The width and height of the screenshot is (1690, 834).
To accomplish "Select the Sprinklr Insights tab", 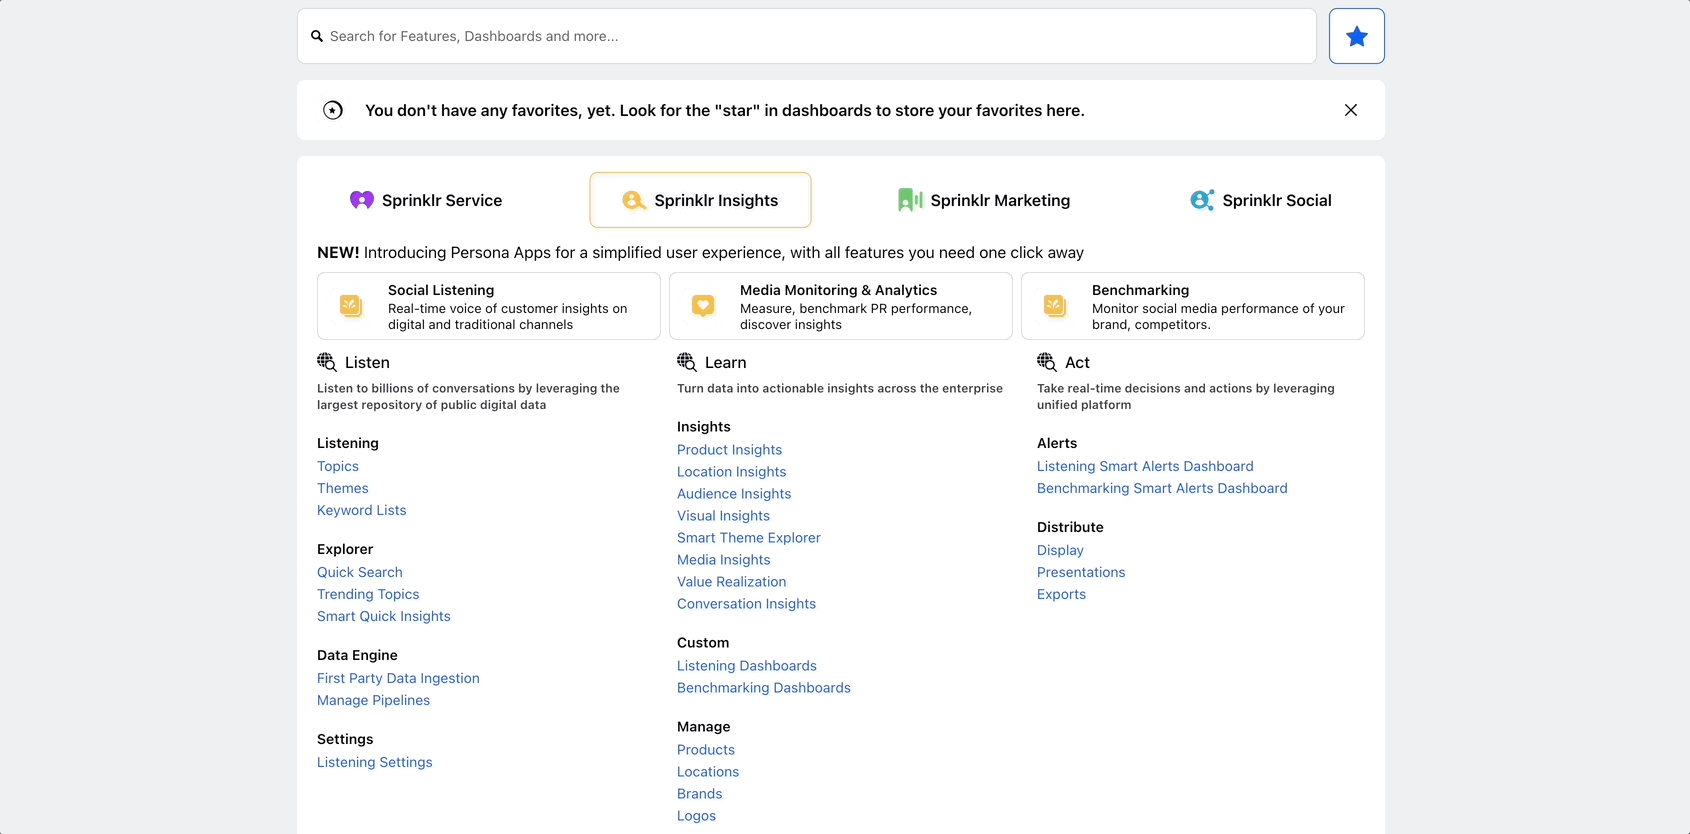I will (700, 200).
